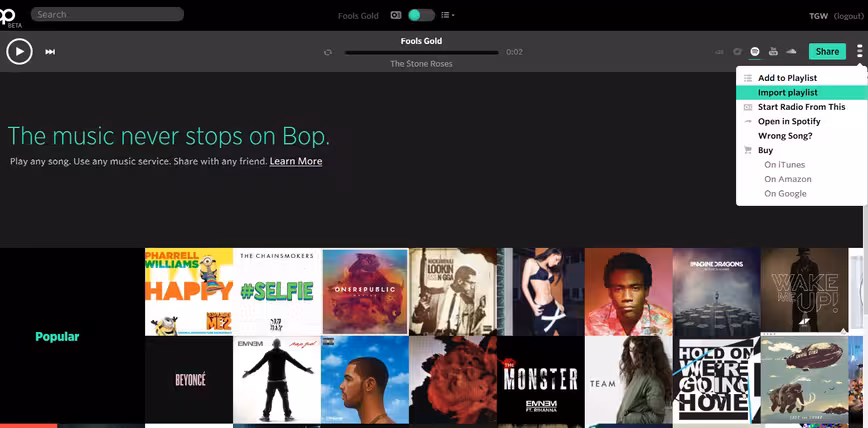Open the Wake Me Up cover
The image size is (868, 428).
[x=804, y=292]
